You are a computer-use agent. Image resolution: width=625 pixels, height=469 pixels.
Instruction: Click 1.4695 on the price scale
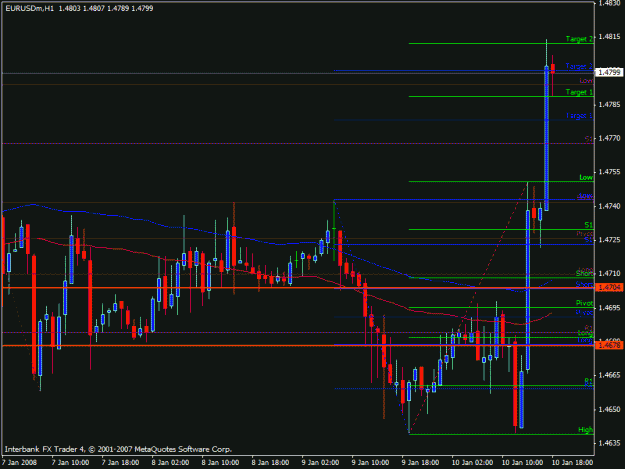point(609,308)
